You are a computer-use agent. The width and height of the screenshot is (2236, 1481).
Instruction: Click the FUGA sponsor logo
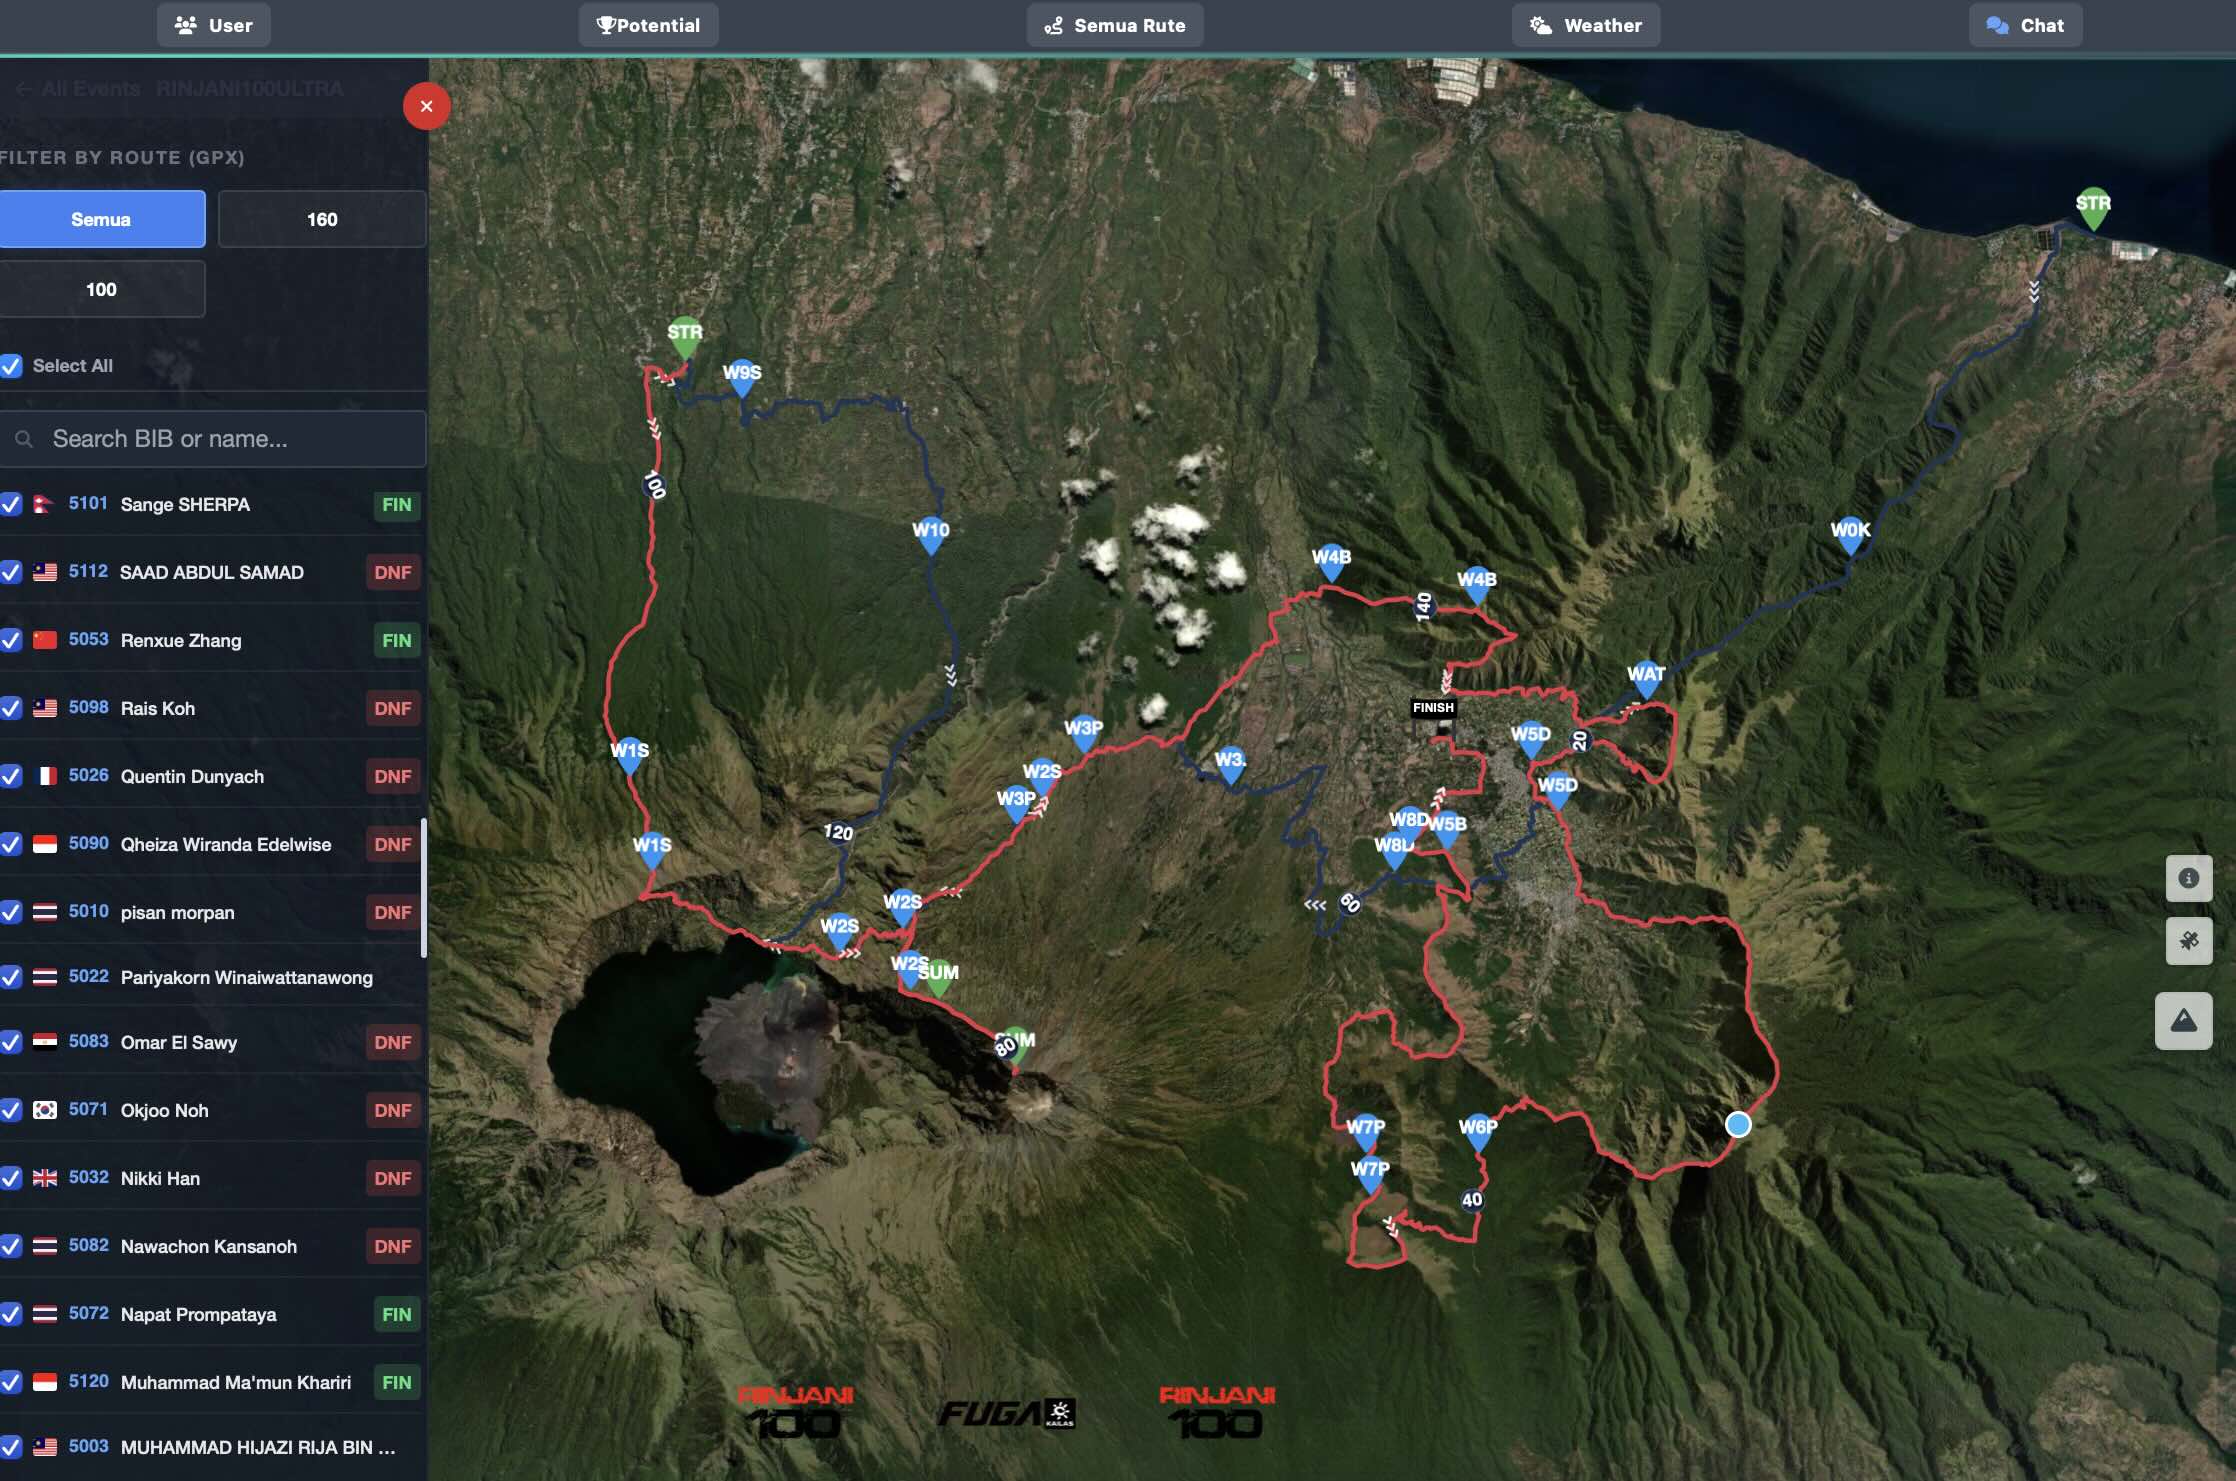pos(1006,1412)
